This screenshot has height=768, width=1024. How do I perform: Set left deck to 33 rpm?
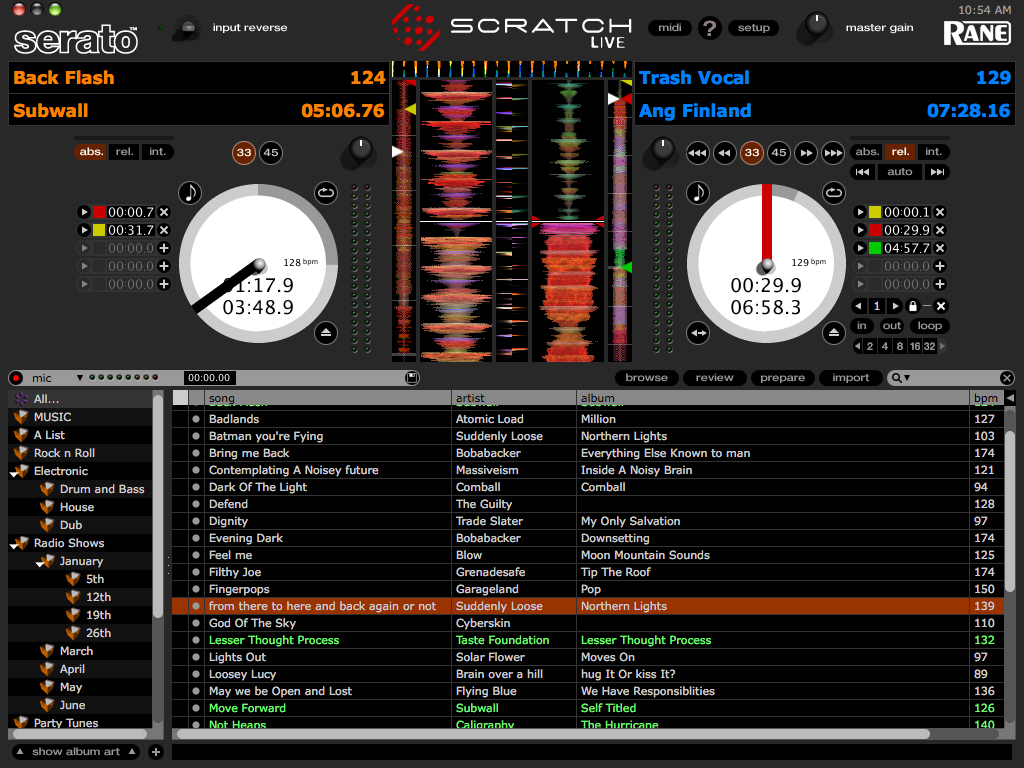pyautogui.click(x=244, y=153)
